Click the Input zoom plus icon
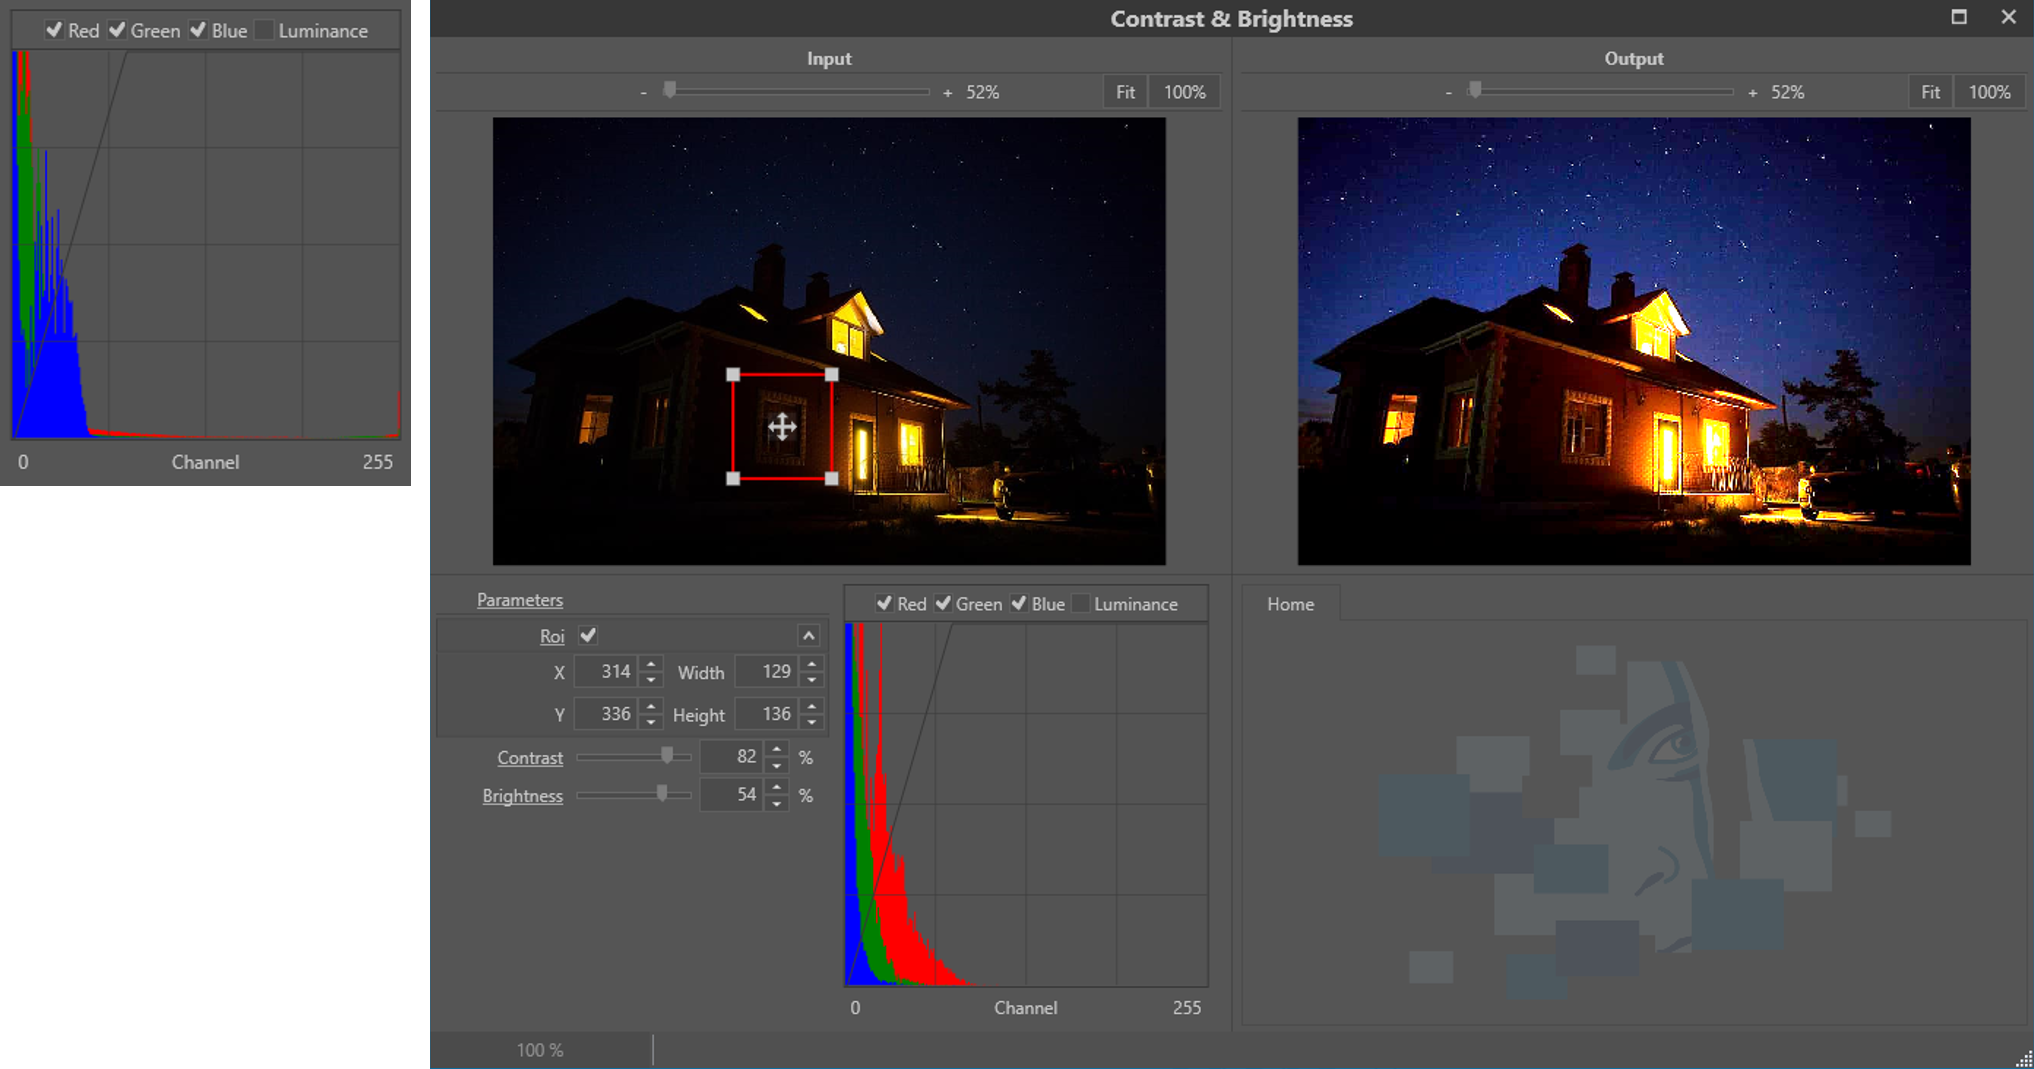 click(947, 92)
